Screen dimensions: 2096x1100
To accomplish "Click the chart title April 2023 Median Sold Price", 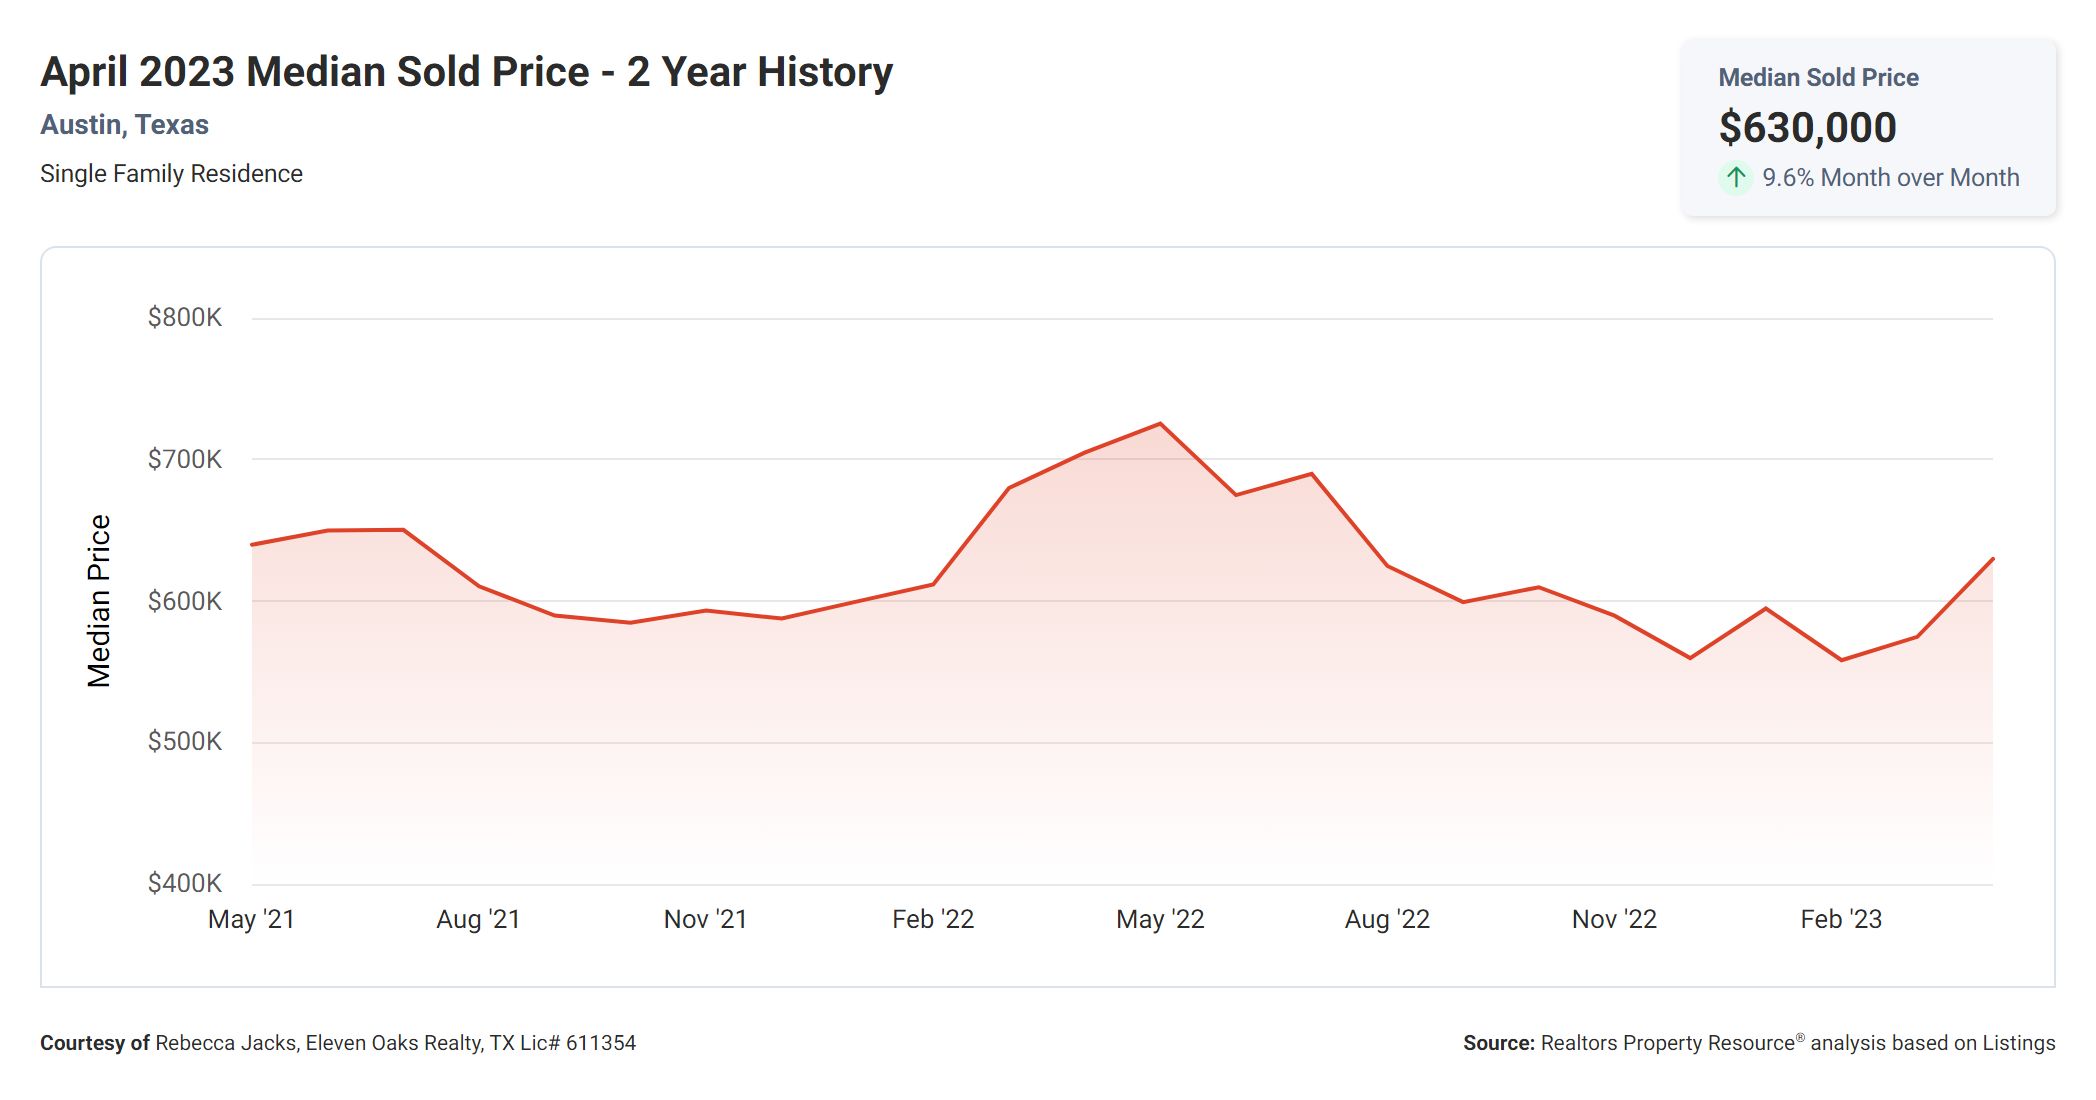I will 466,72.
